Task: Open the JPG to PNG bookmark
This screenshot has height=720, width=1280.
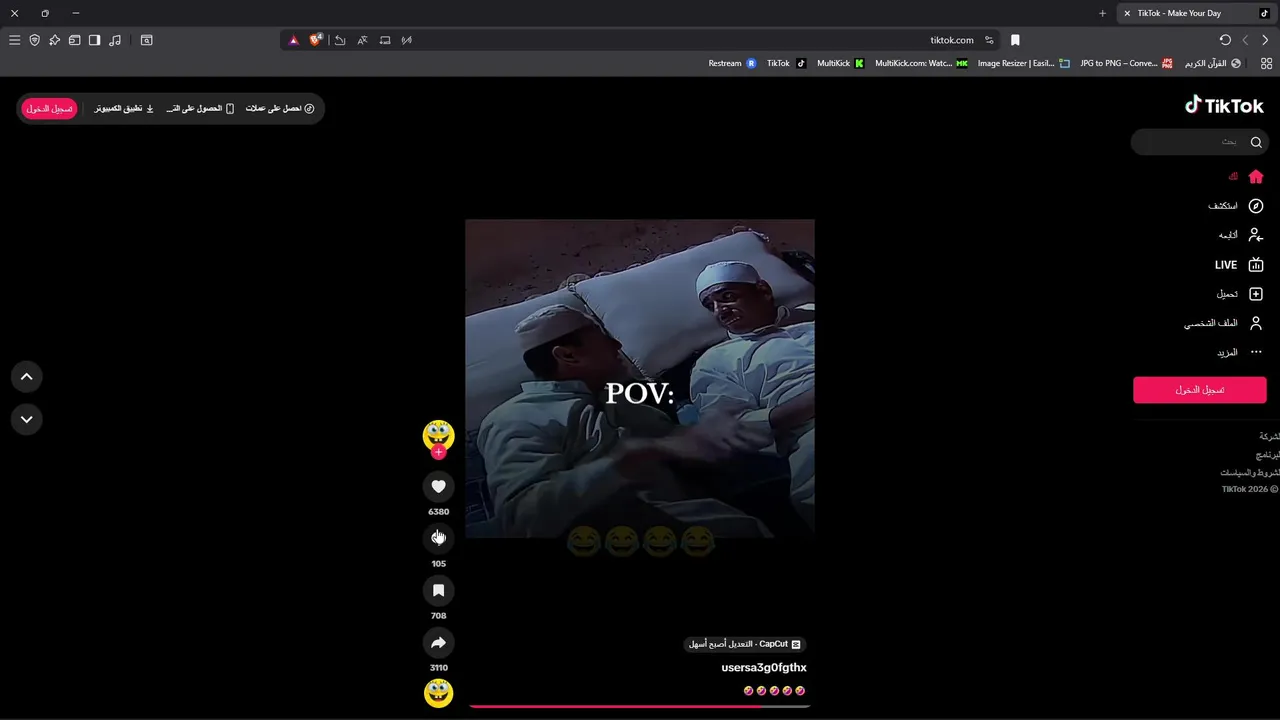Action: [x=1126, y=63]
